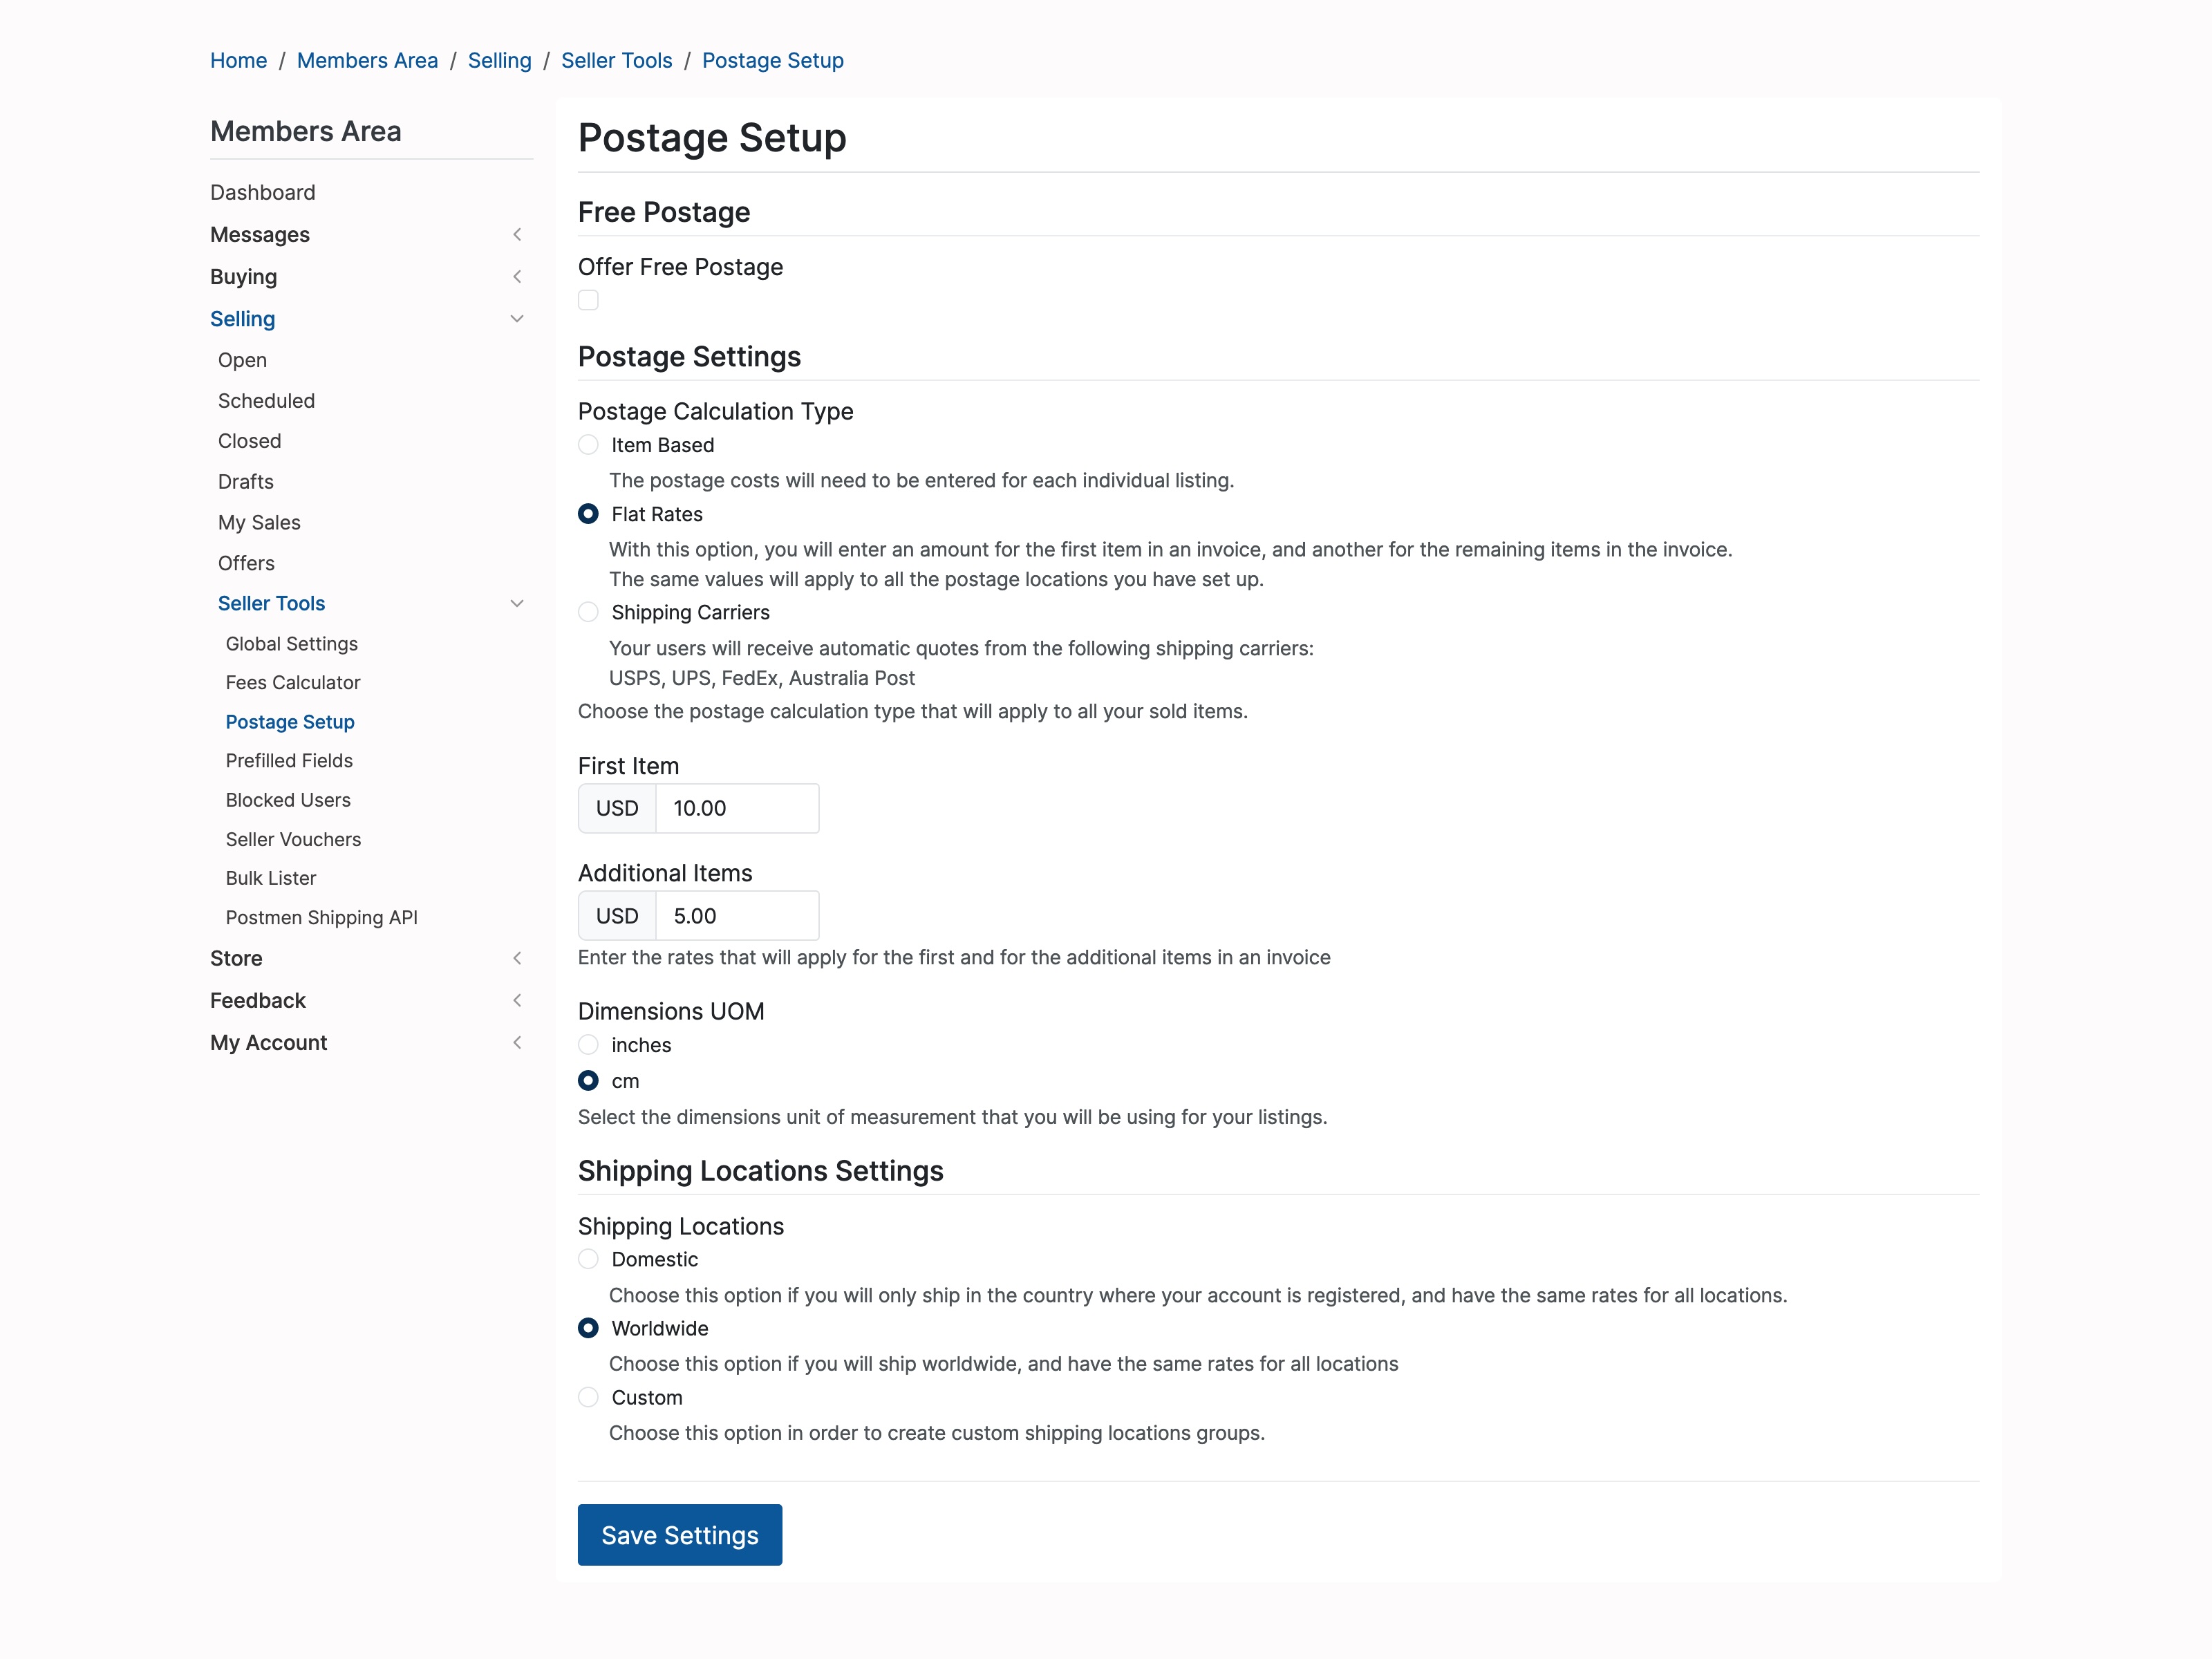
Task: Click the Additional Items amount field
Action: point(737,915)
